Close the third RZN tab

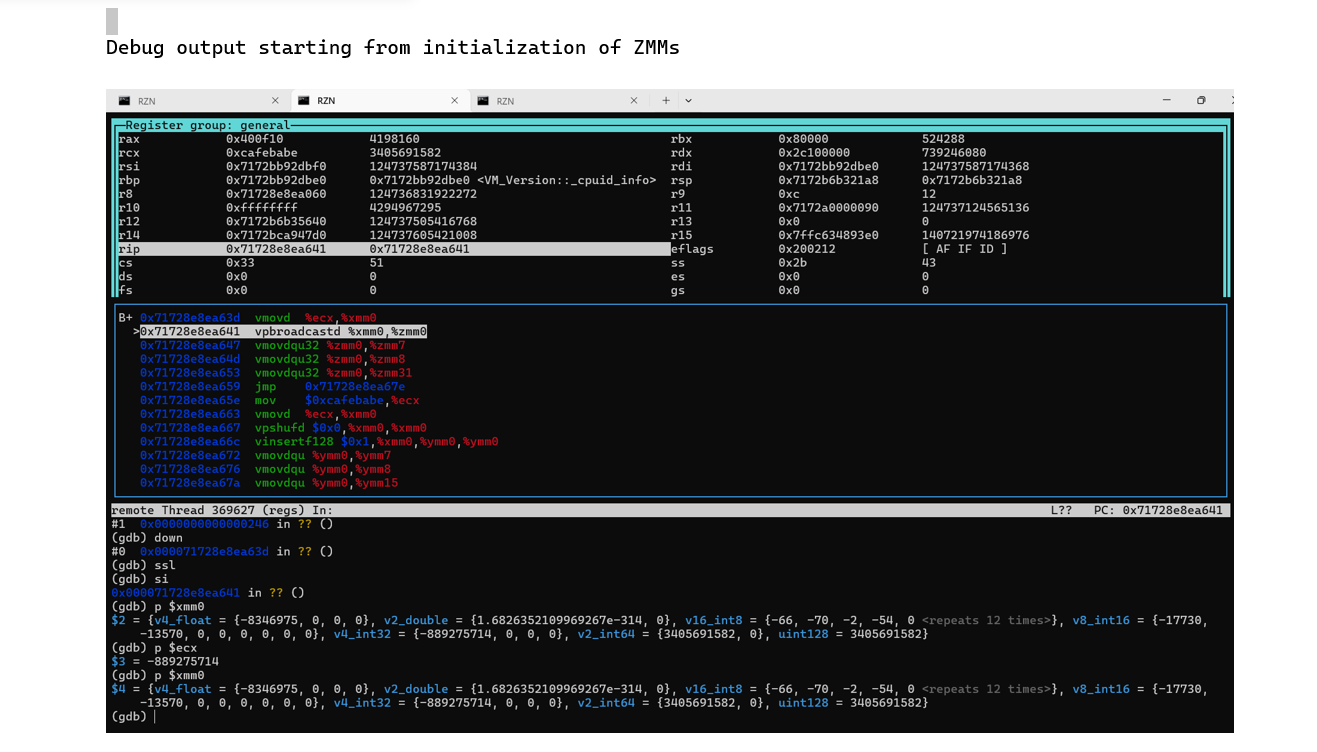[x=634, y=101]
